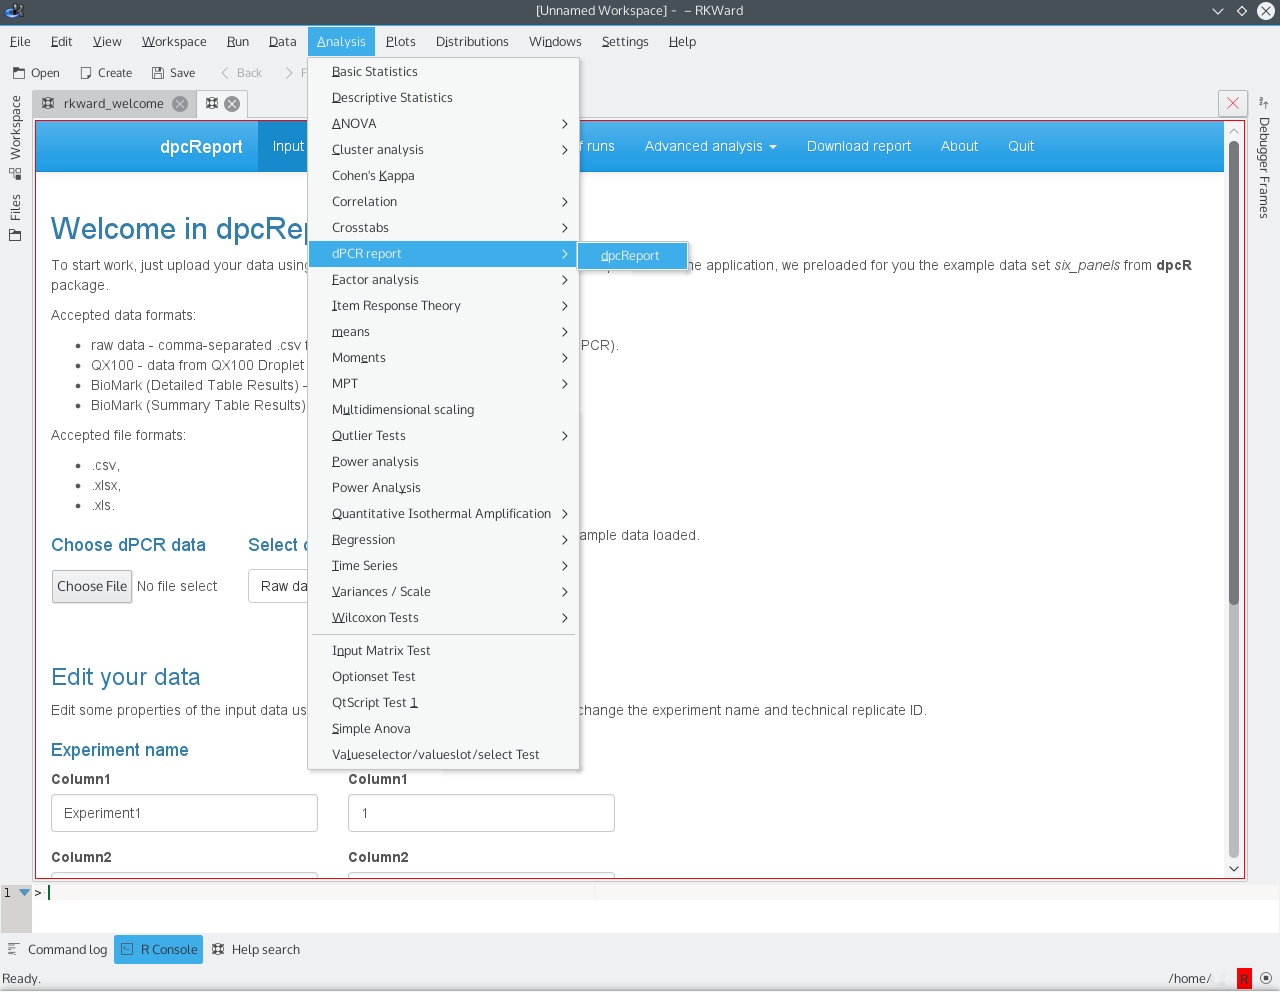Click dpcReport submenu item
The image size is (1280, 992).
click(x=632, y=256)
